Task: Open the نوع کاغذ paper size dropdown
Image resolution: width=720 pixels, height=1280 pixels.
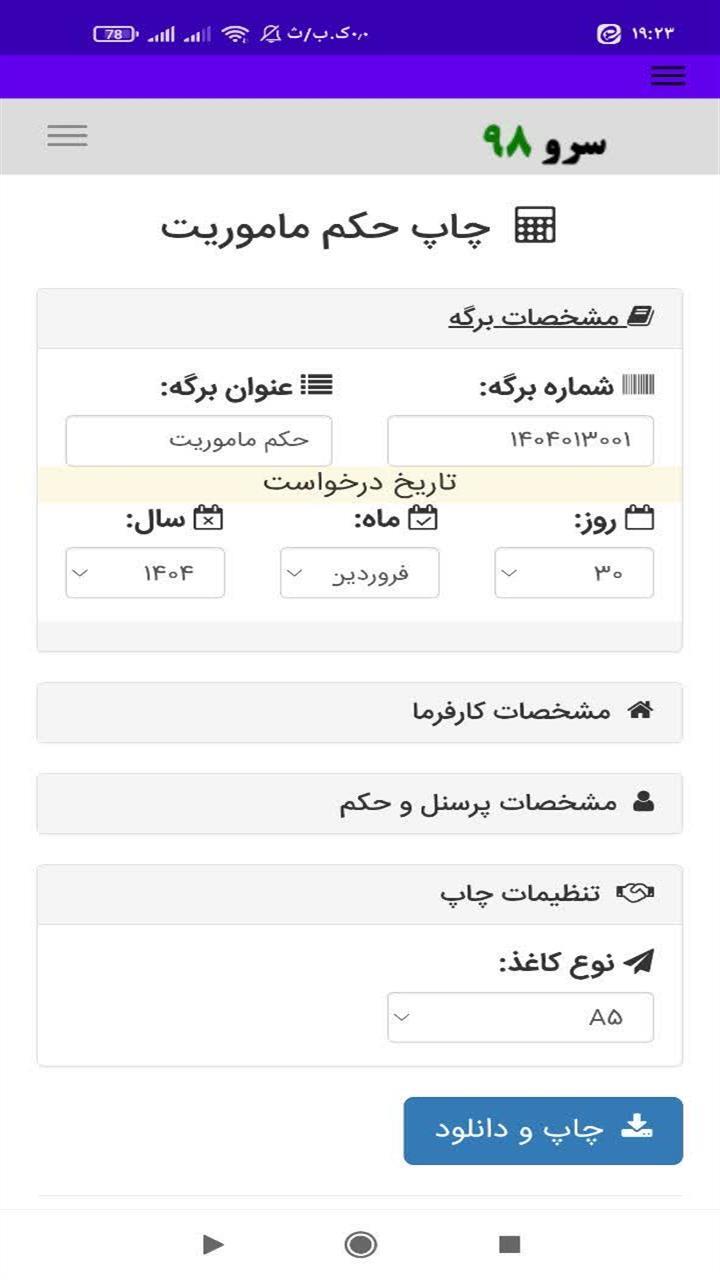Action: [x=520, y=1017]
